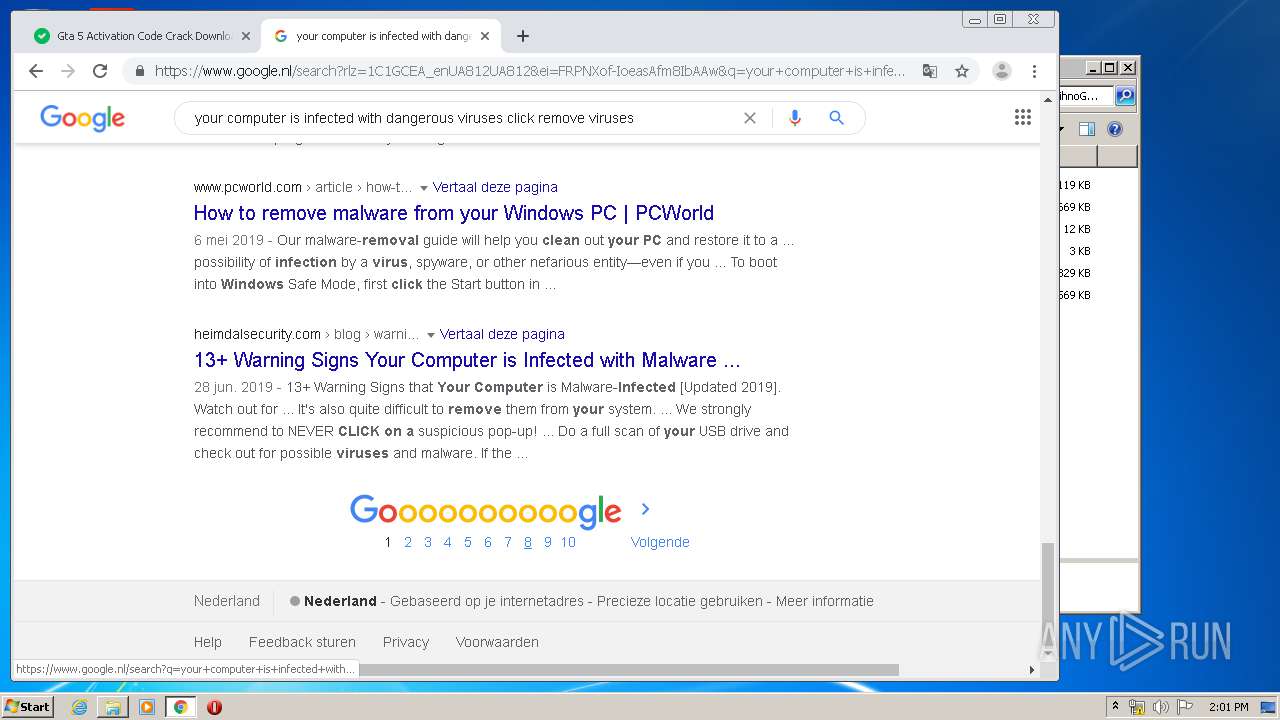Viewport: 1280px width, 720px height.
Task: Submit search with magnifier icon
Action: [x=837, y=118]
